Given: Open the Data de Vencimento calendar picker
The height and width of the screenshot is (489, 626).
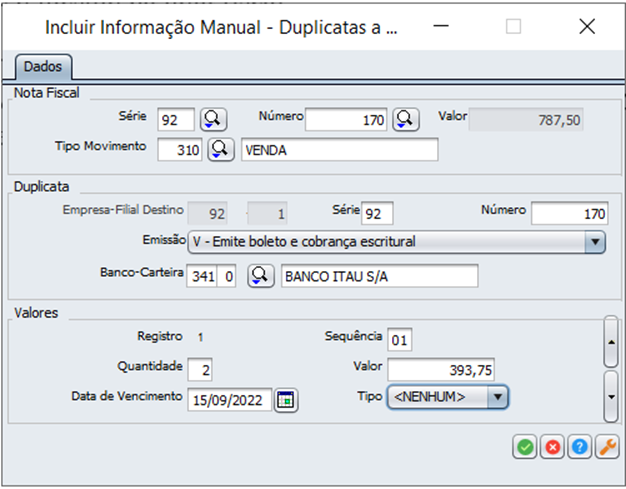Looking at the screenshot, I should coord(286,399).
